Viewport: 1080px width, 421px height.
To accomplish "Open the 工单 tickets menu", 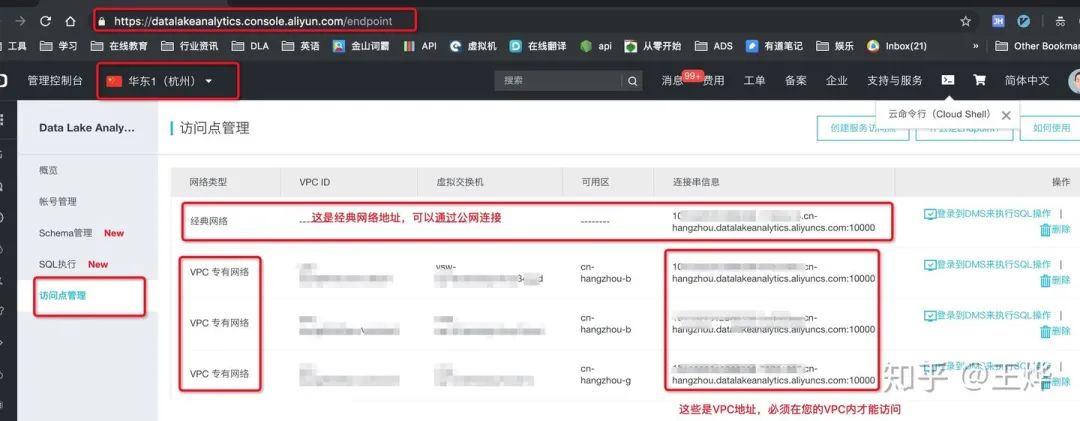I will click(754, 81).
